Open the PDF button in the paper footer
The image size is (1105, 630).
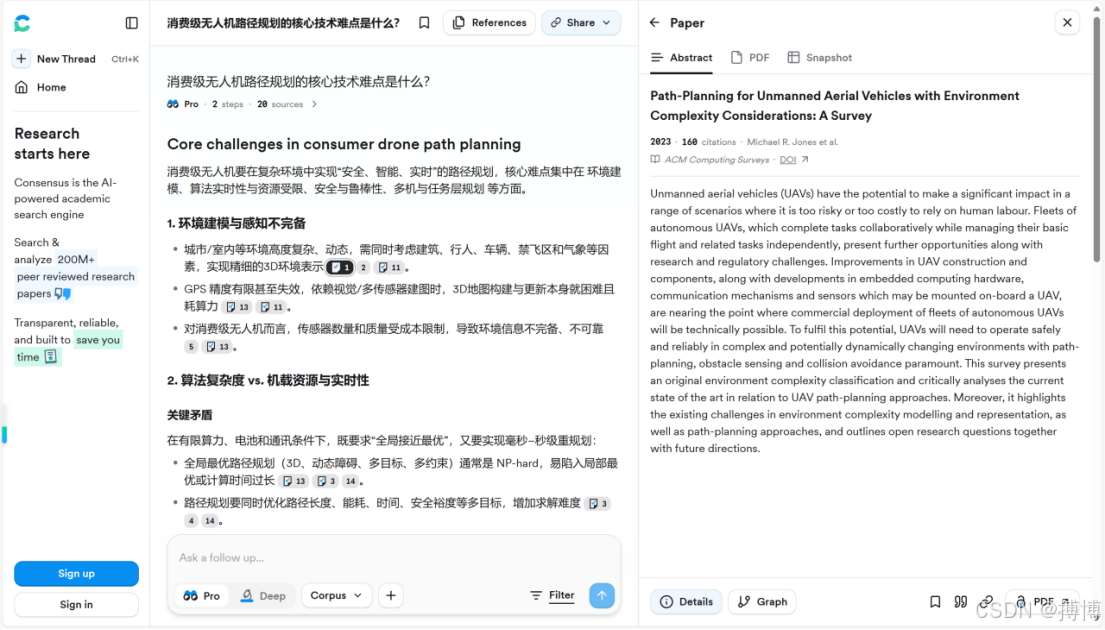pyautogui.click(x=1042, y=602)
